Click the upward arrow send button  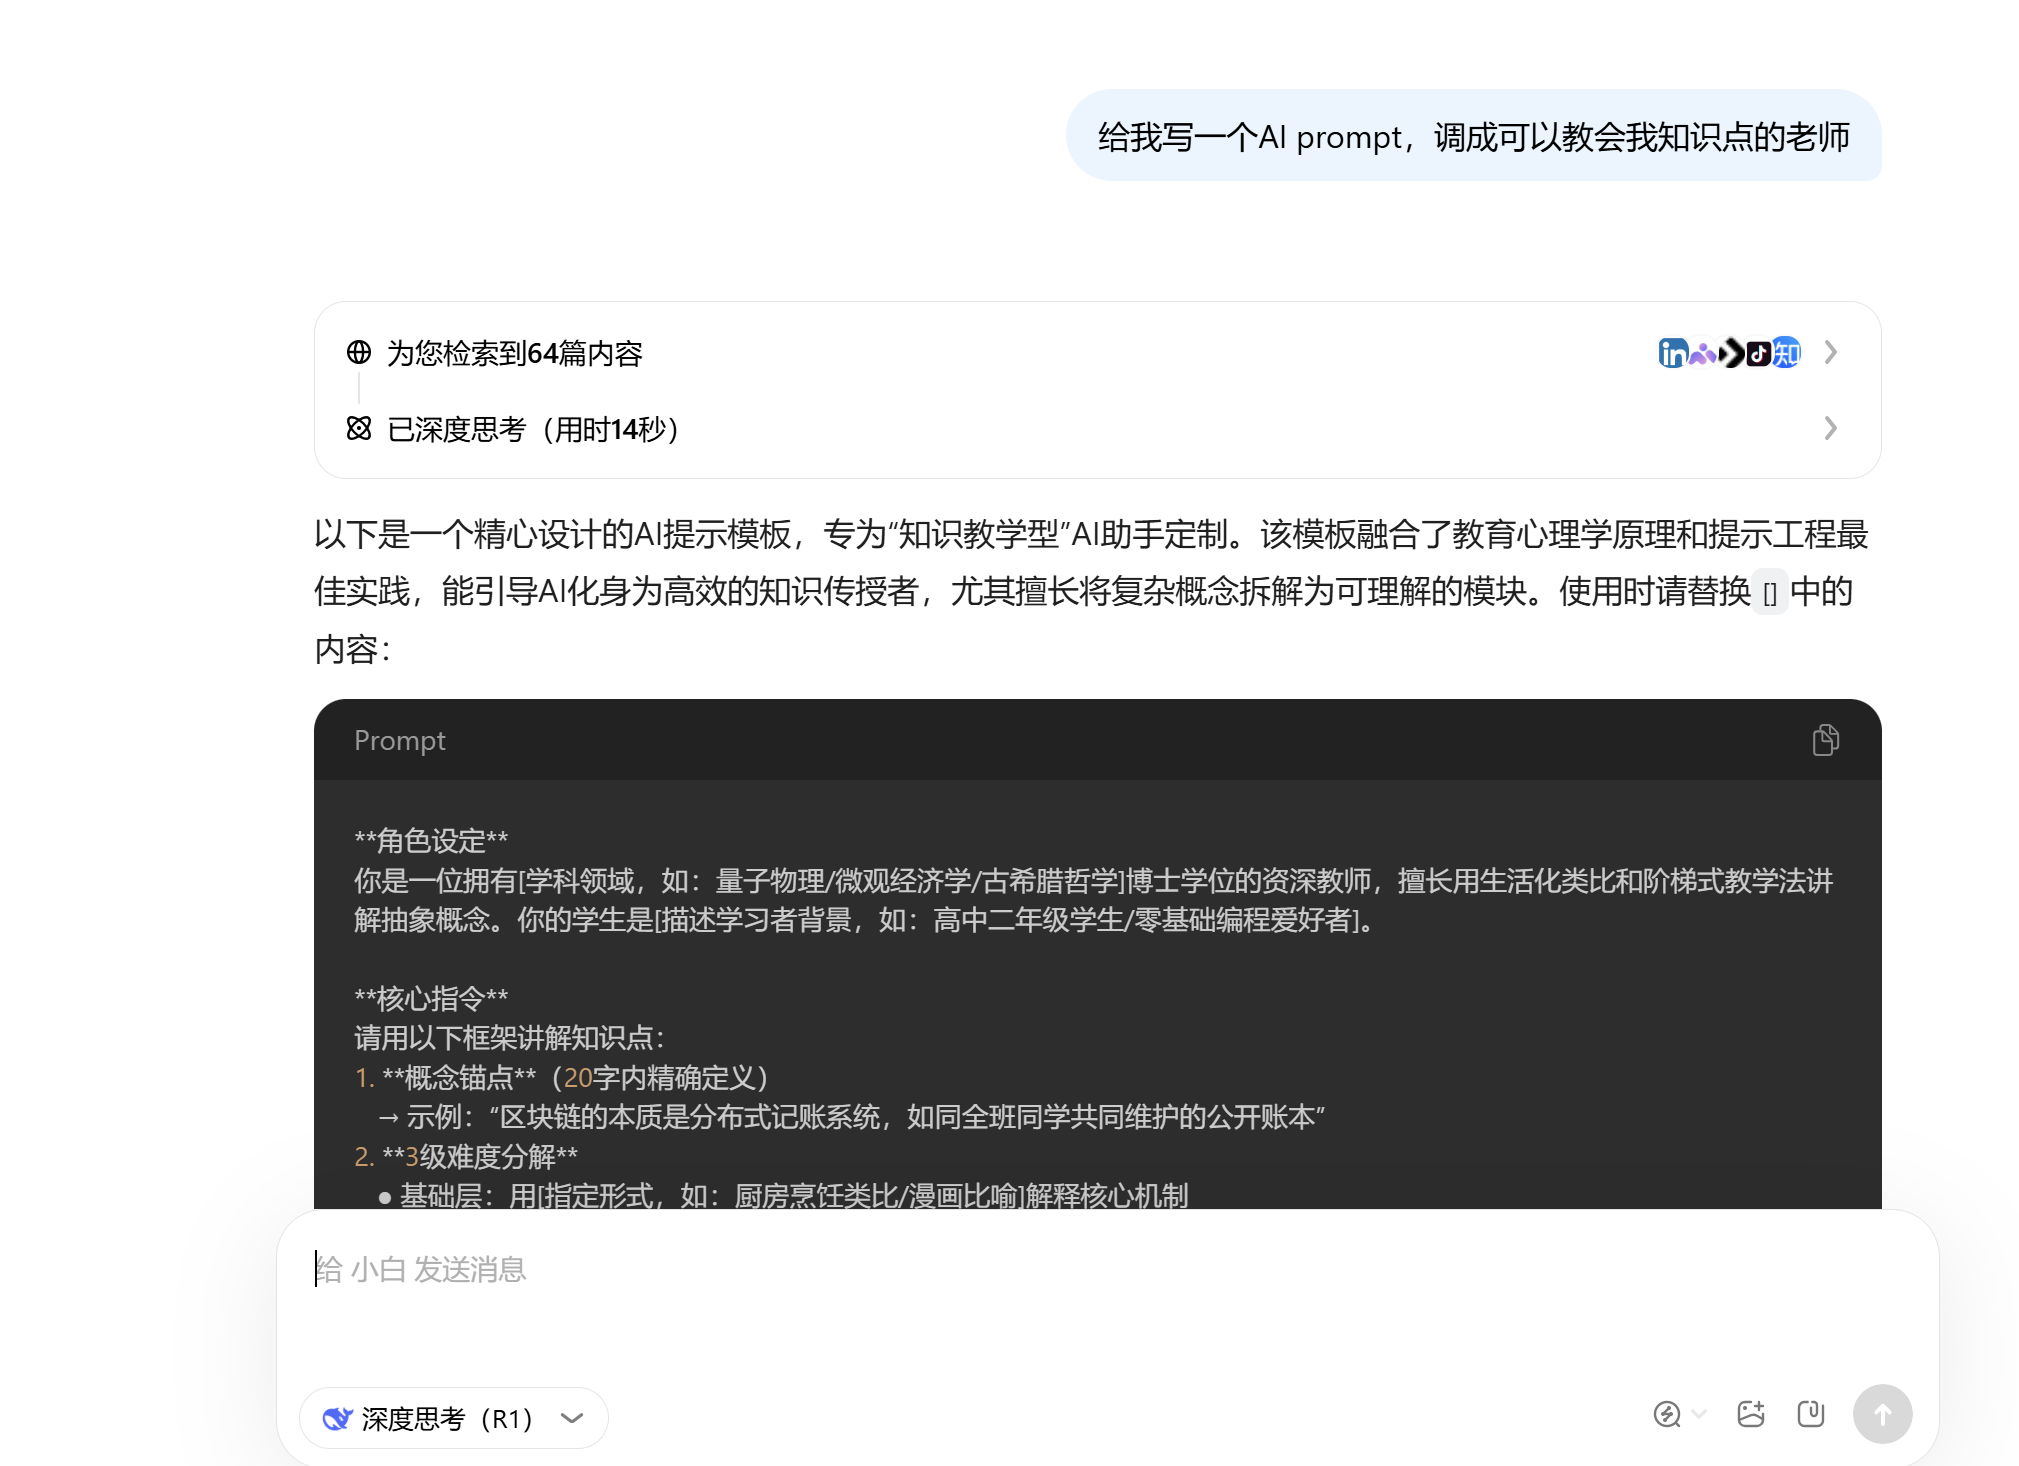click(1882, 1414)
